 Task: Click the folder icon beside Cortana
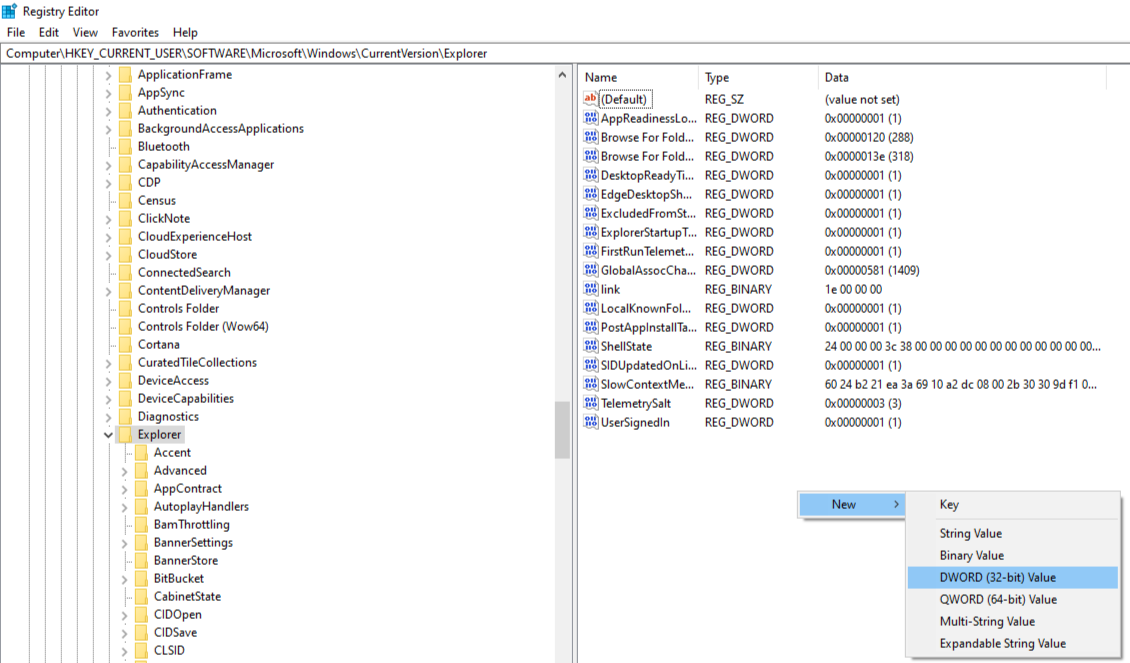tap(125, 344)
